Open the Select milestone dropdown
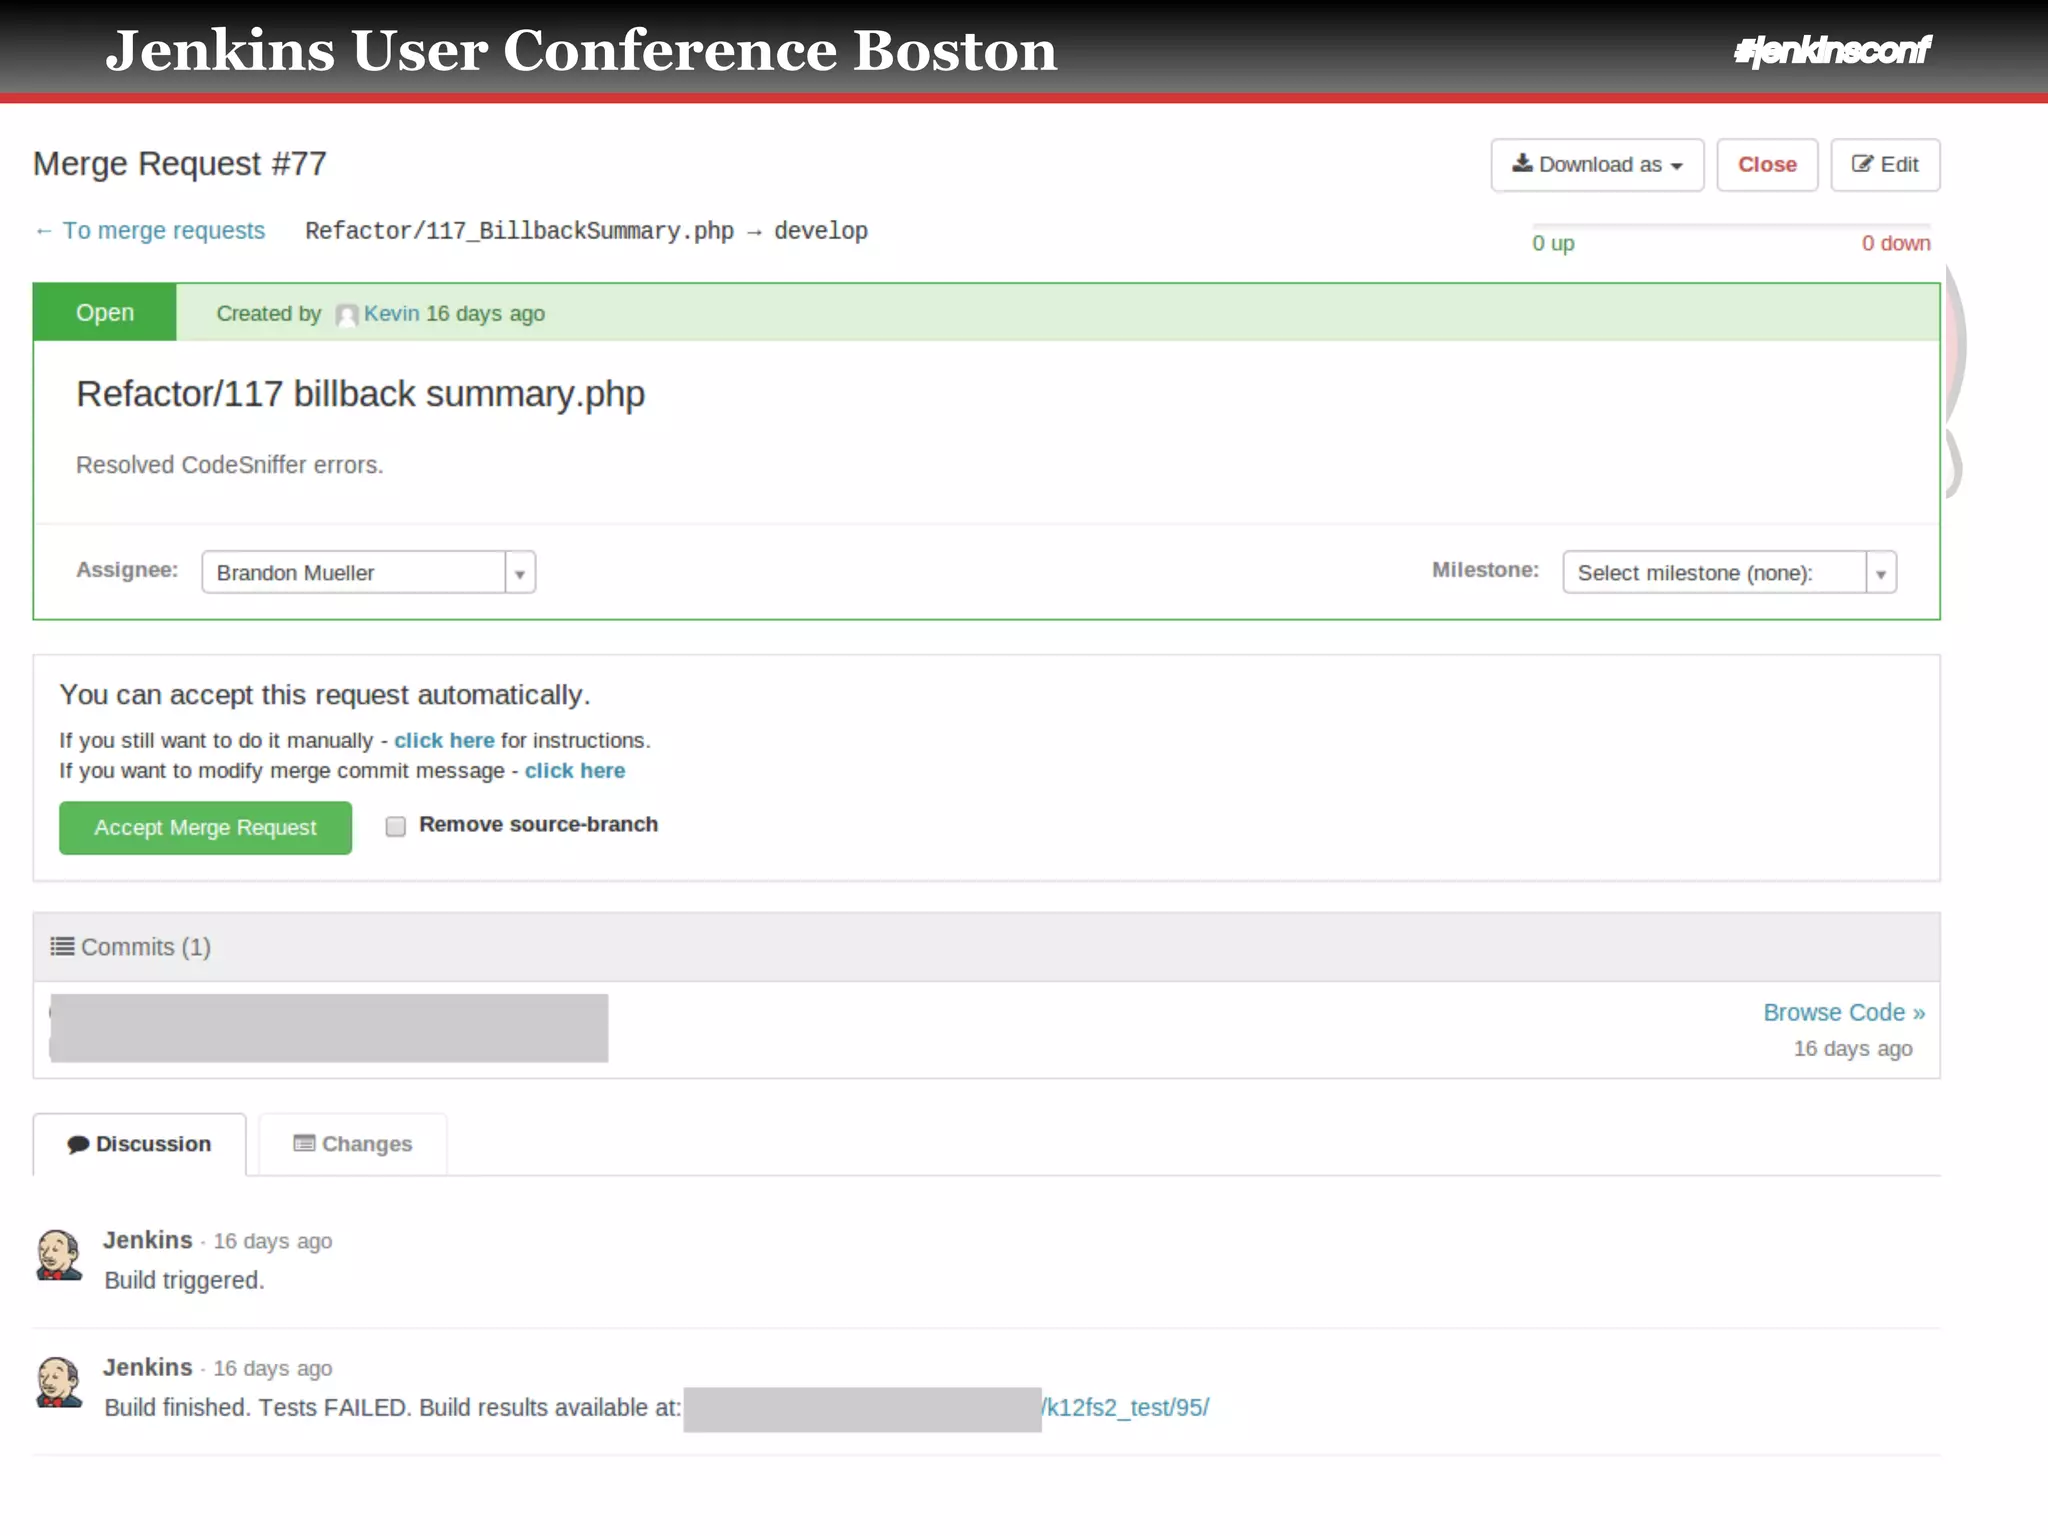2048x1536 pixels. point(1729,572)
